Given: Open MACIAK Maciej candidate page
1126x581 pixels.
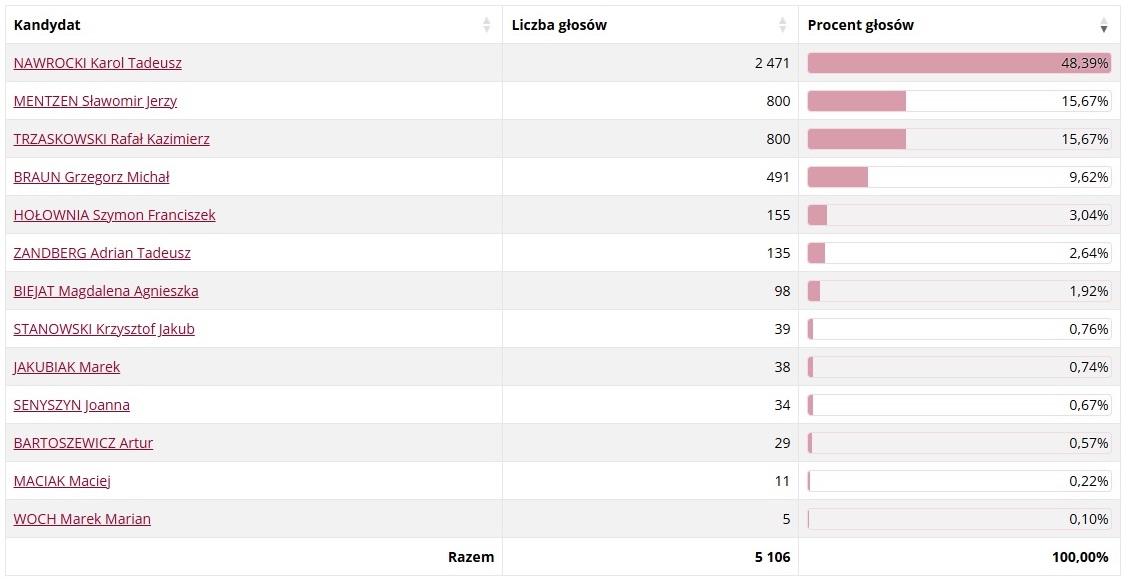Looking at the screenshot, I should tap(62, 481).
